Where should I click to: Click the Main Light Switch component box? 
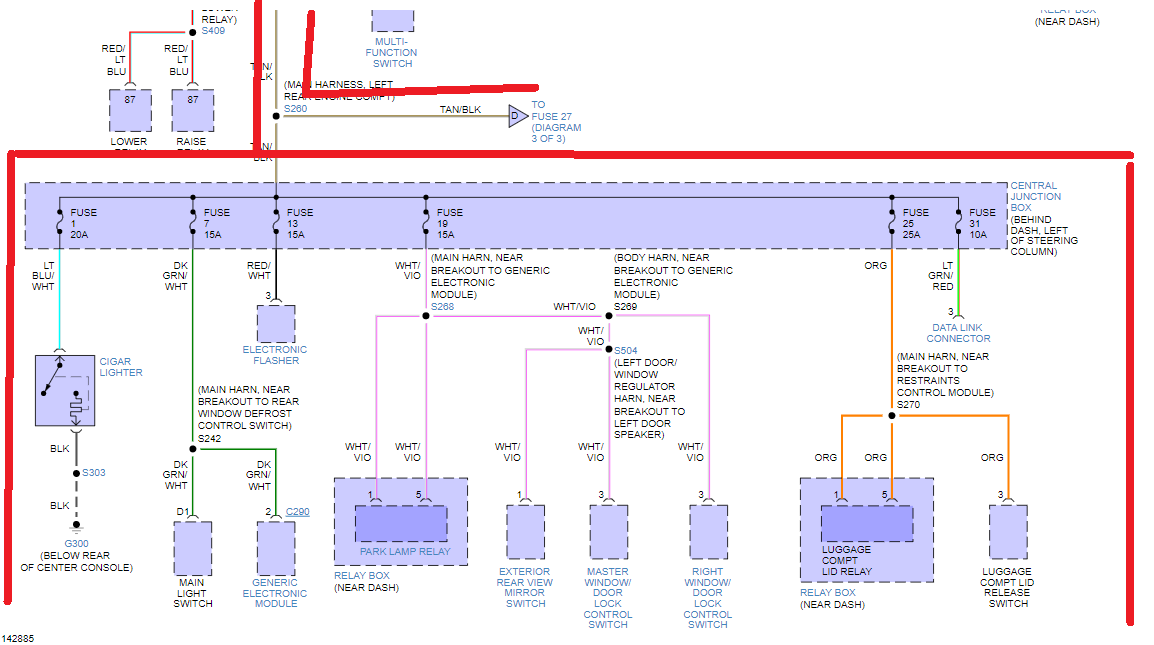tap(192, 548)
